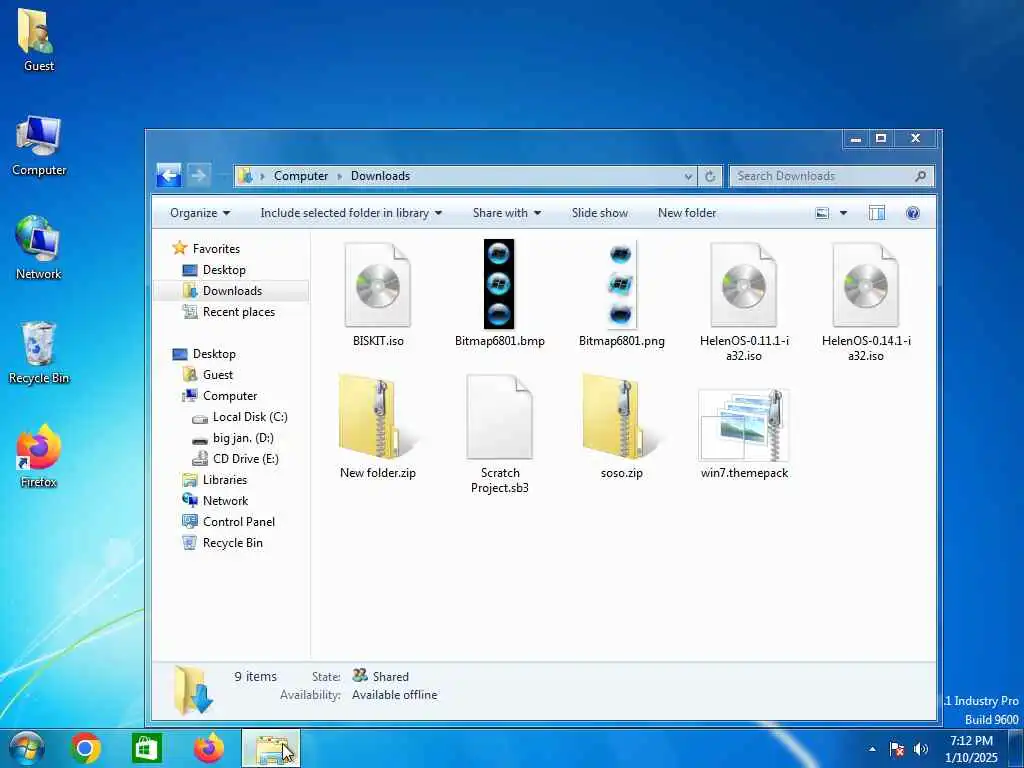Launch Chrome from the taskbar
This screenshot has height=768, width=1024.
[86, 748]
